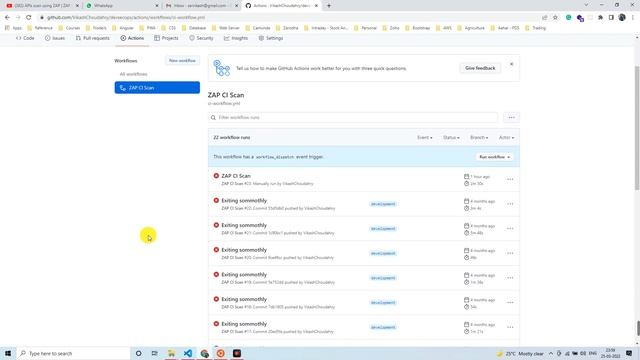
Task: Reload the current page
Action: tap(29, 18)
